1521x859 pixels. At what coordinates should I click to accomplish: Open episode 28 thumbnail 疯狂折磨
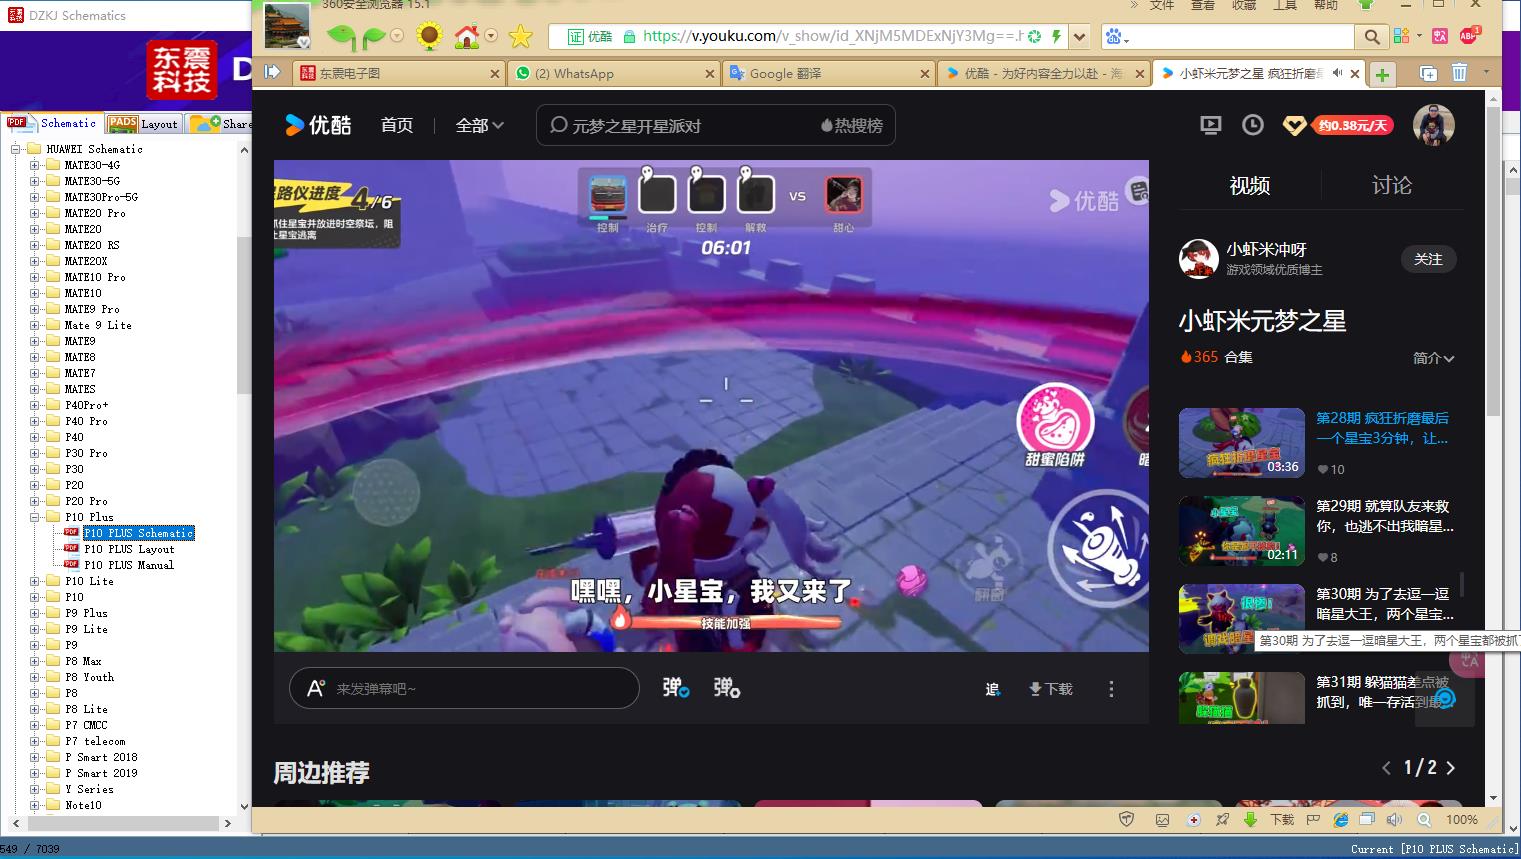(1242, 443)
